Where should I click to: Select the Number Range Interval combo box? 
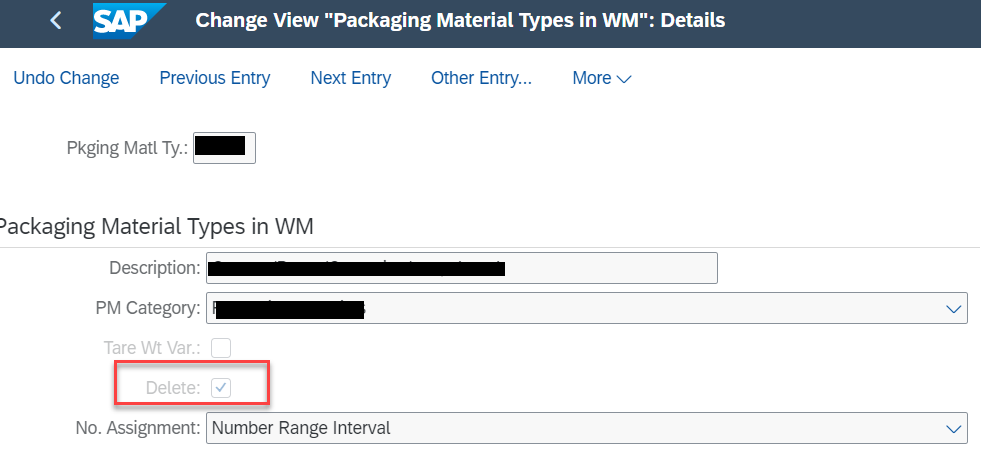[x=587, y=428]
